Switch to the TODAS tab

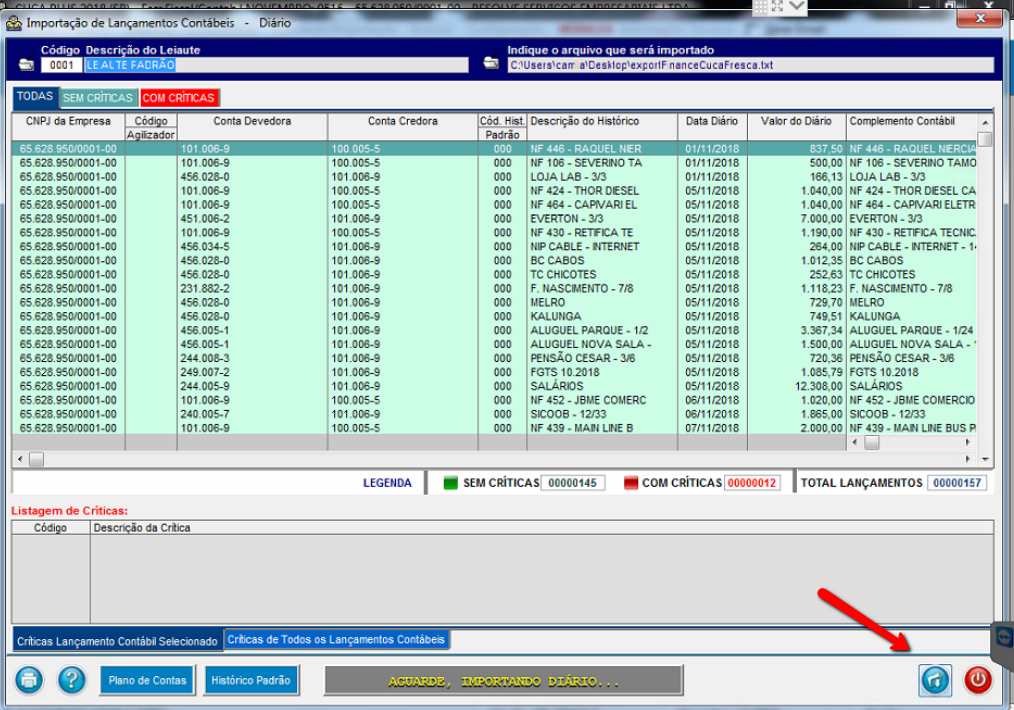(x=35, y=97)
